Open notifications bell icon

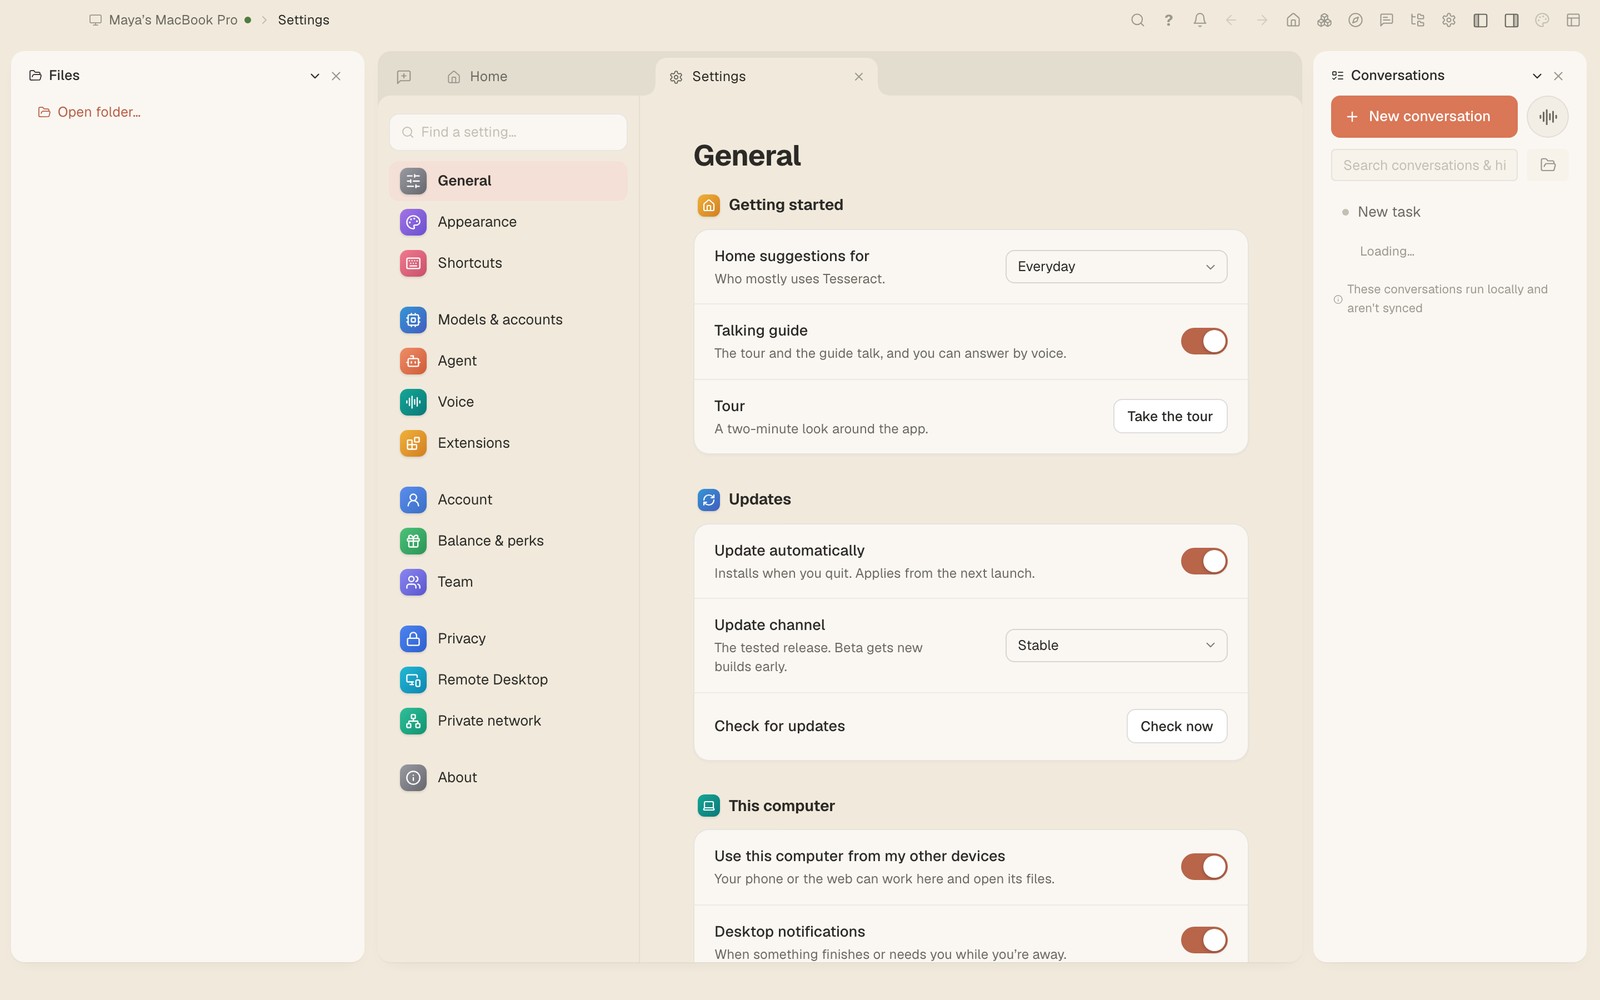pos(1200,20)
